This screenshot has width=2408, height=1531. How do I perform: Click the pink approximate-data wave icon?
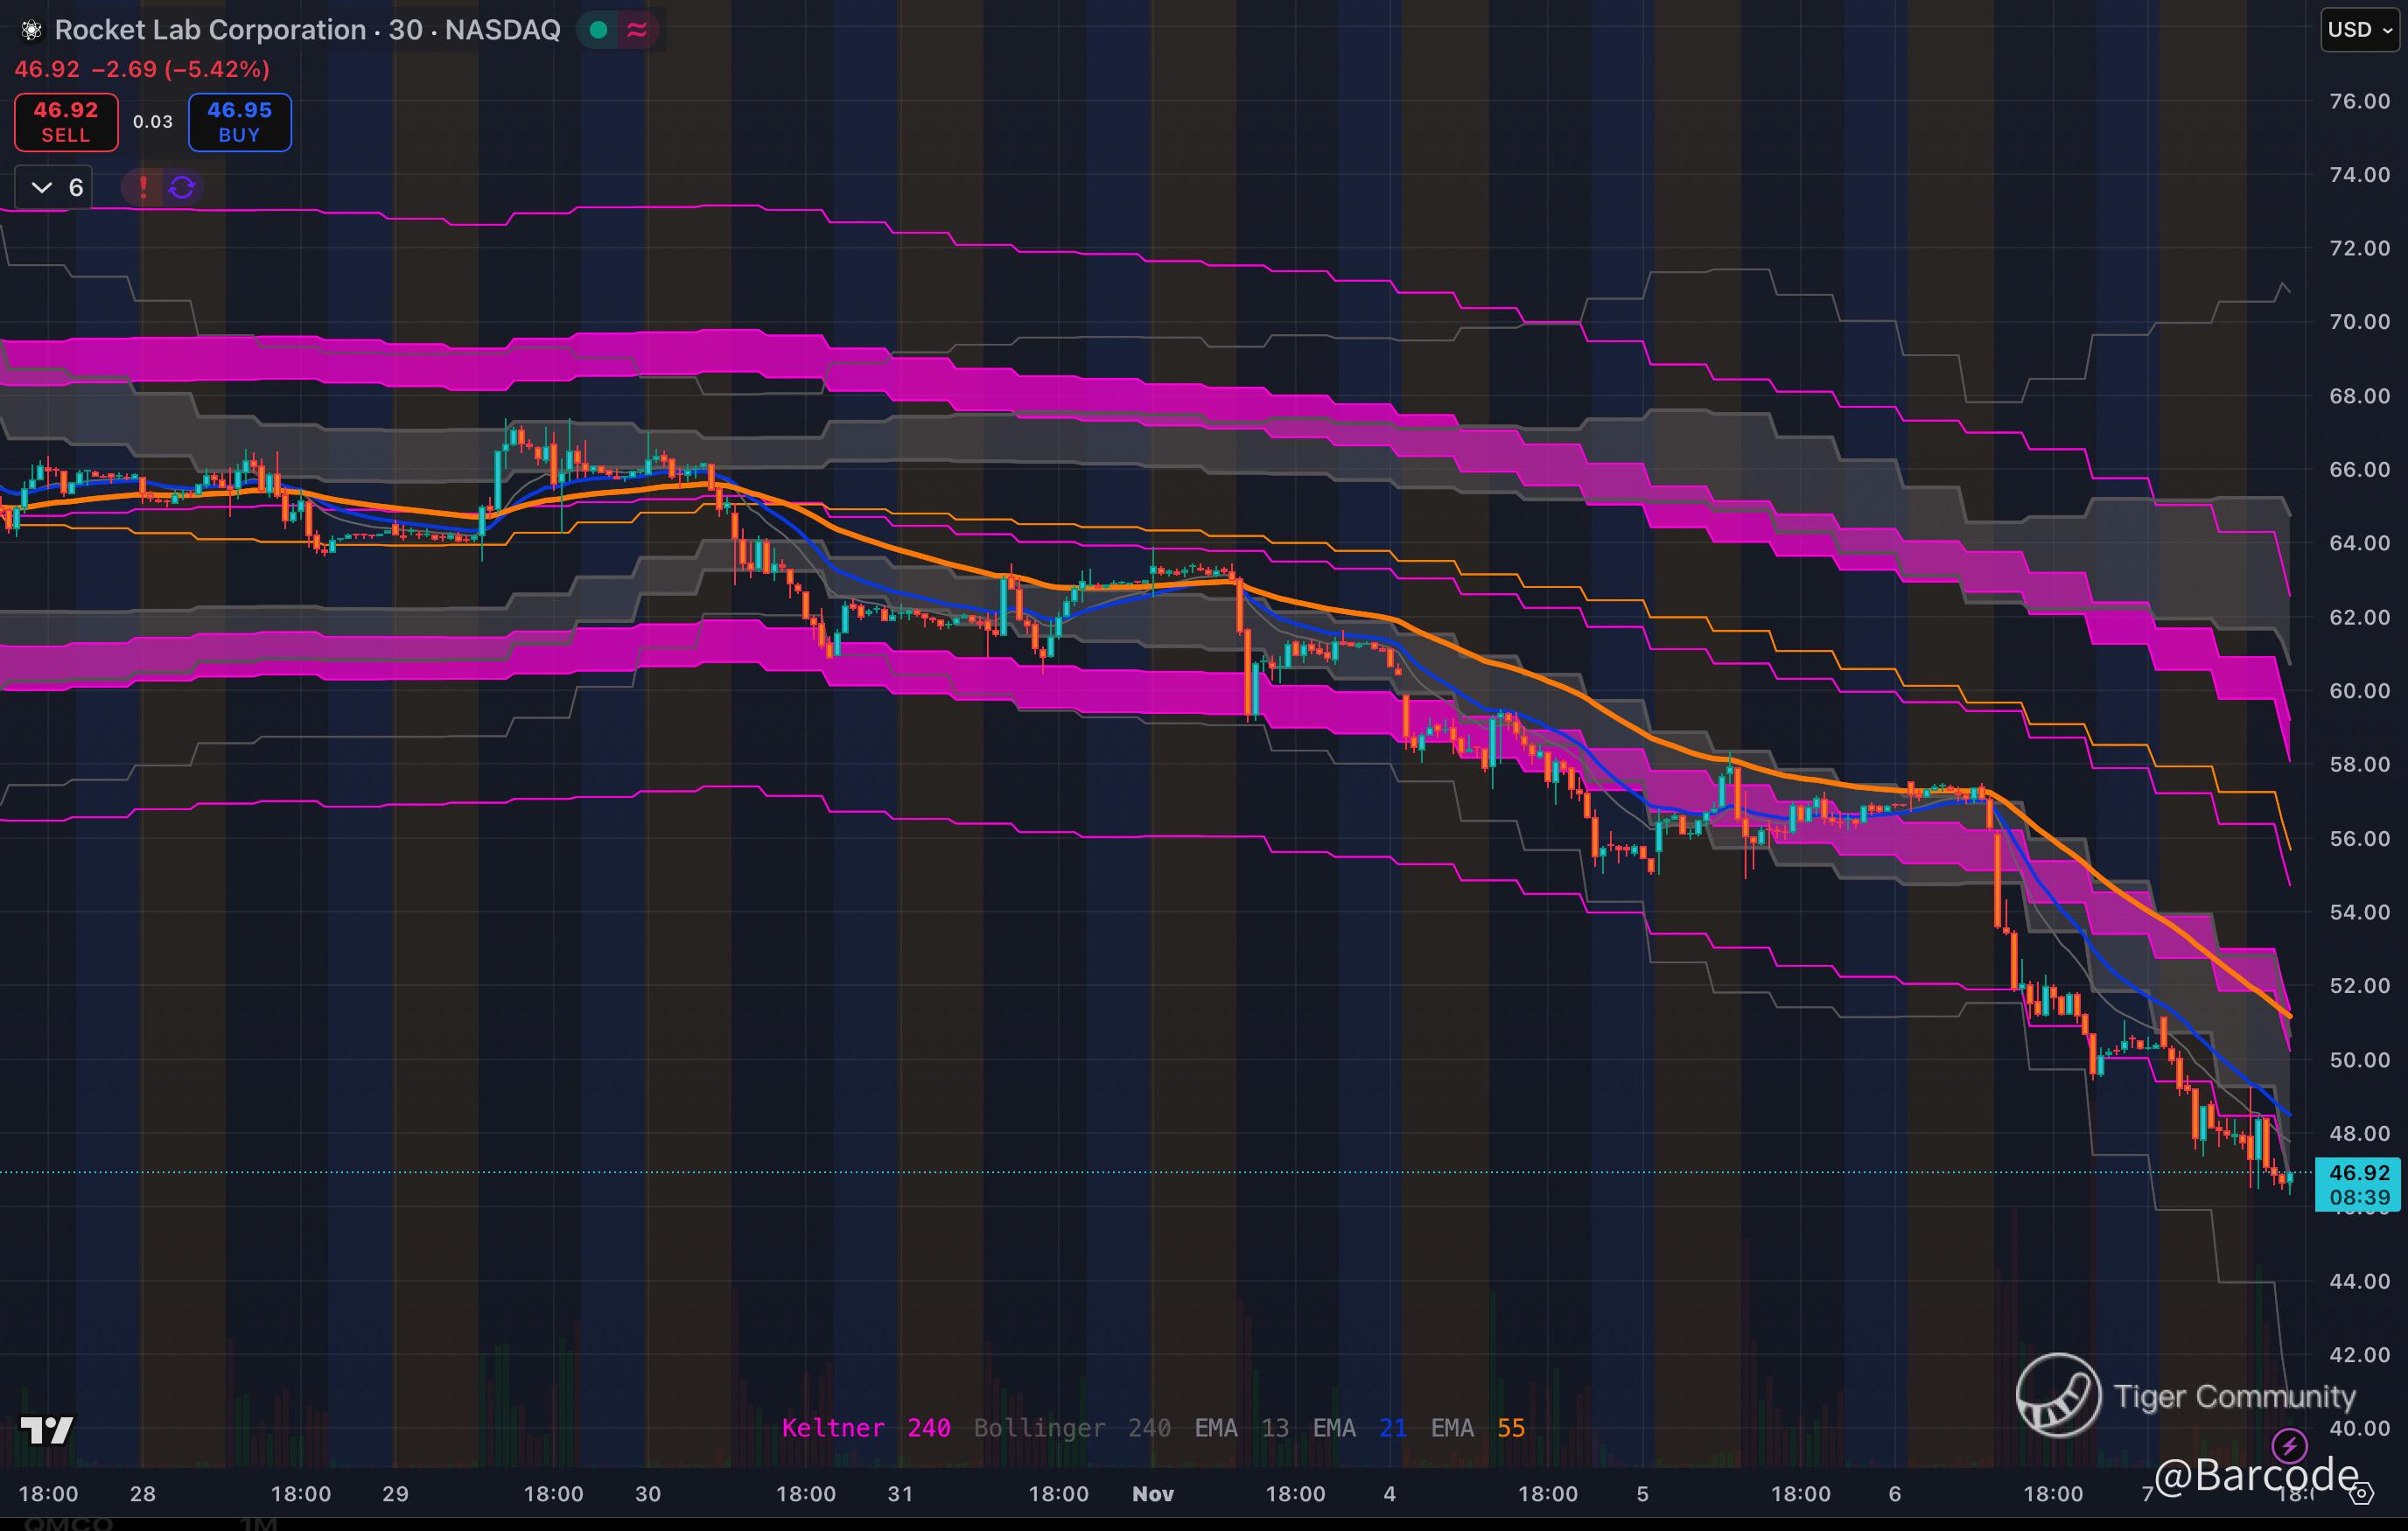[x=637, y=31]
